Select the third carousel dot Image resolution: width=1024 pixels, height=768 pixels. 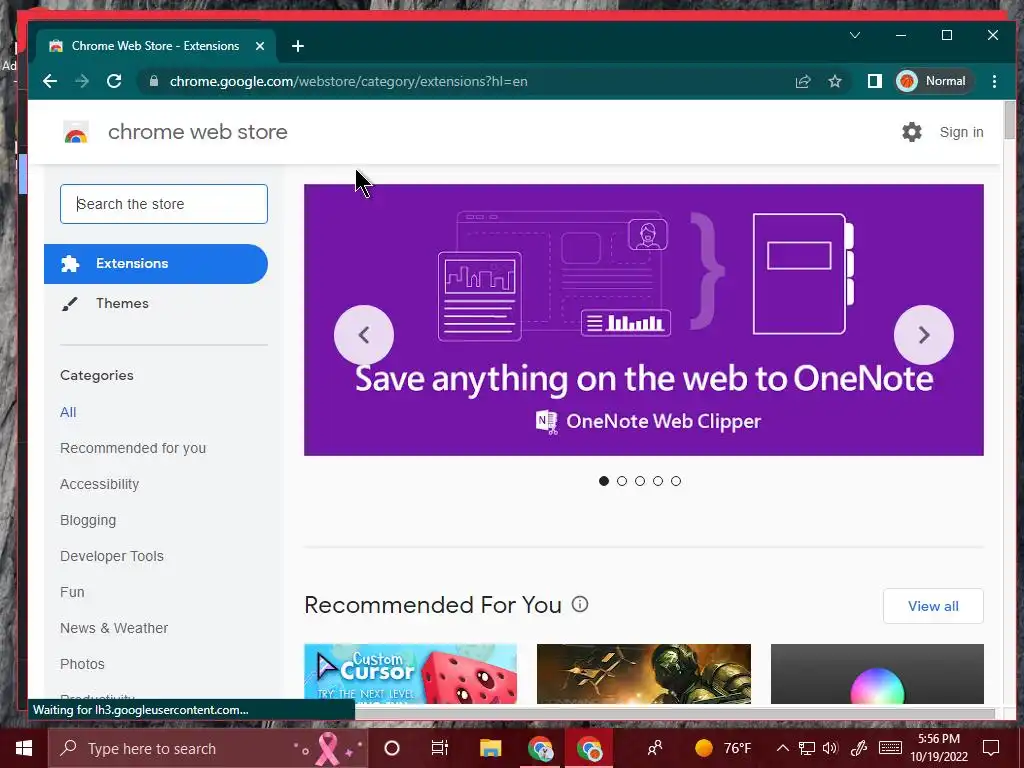coord(640,481)
